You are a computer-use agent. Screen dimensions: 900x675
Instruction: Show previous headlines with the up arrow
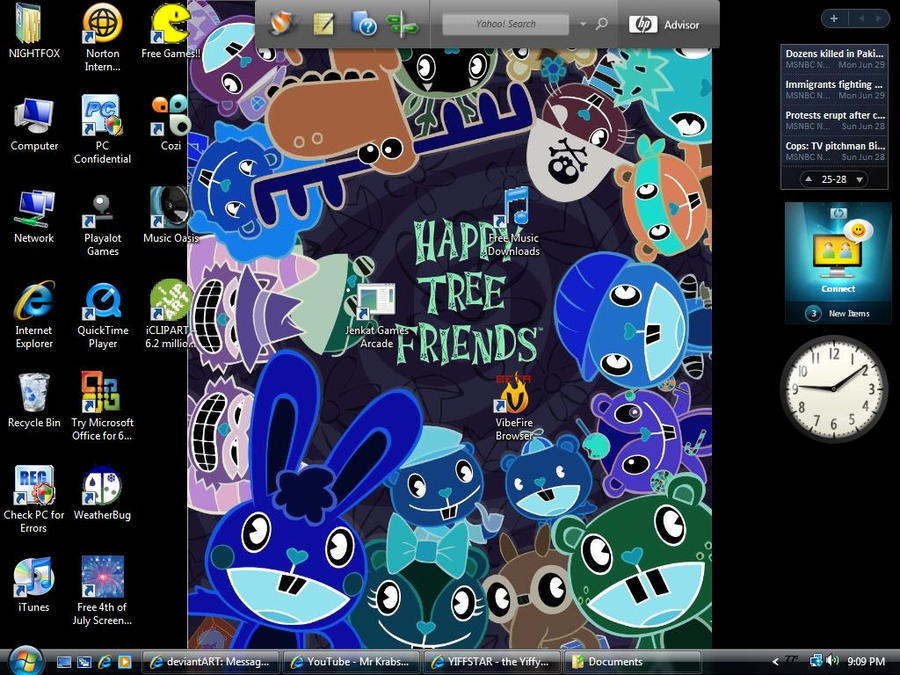(809, 179)
